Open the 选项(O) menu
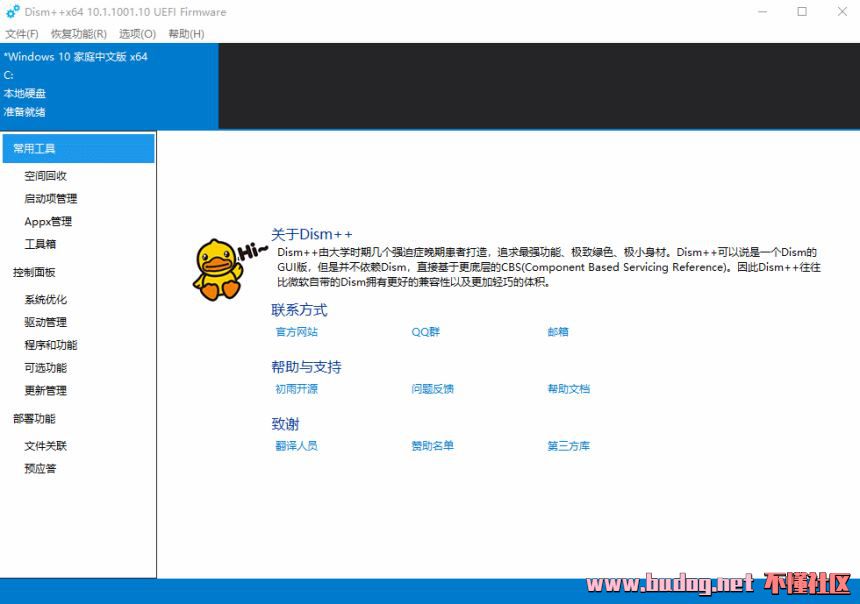860x604 pixels. coord(137,34)
